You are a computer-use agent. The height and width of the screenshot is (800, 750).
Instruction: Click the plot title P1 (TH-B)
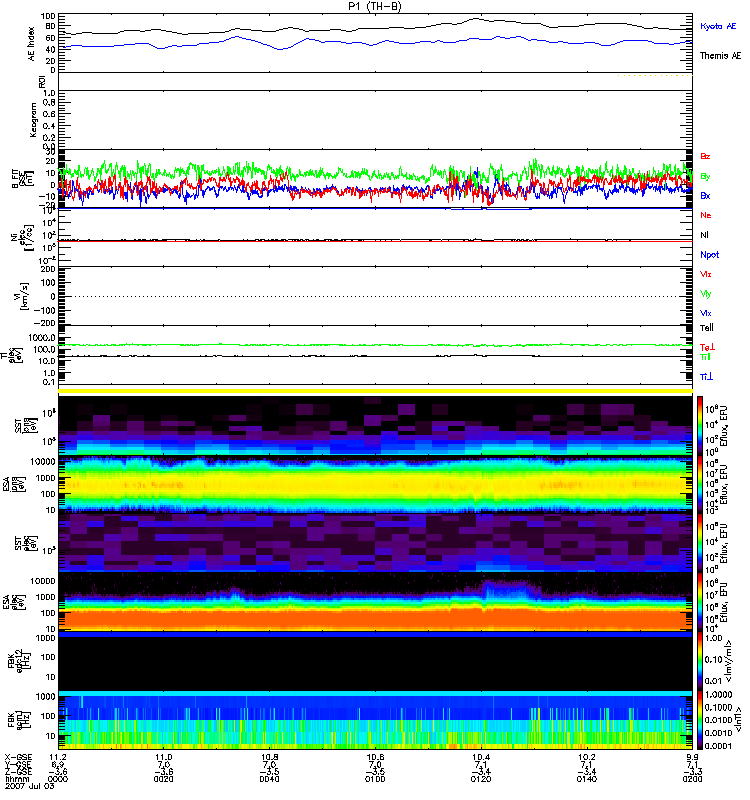tap(374, 6)
